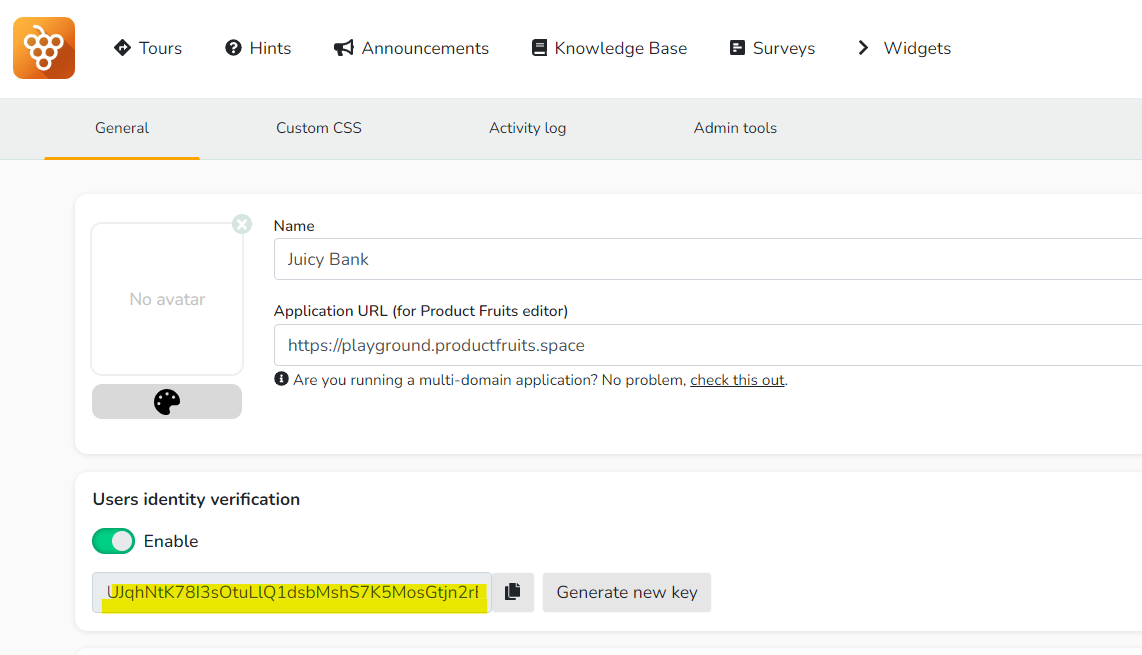Open the Hints section
The width and height of the screenshot is (1142, 655).
[x=258, y=48]
